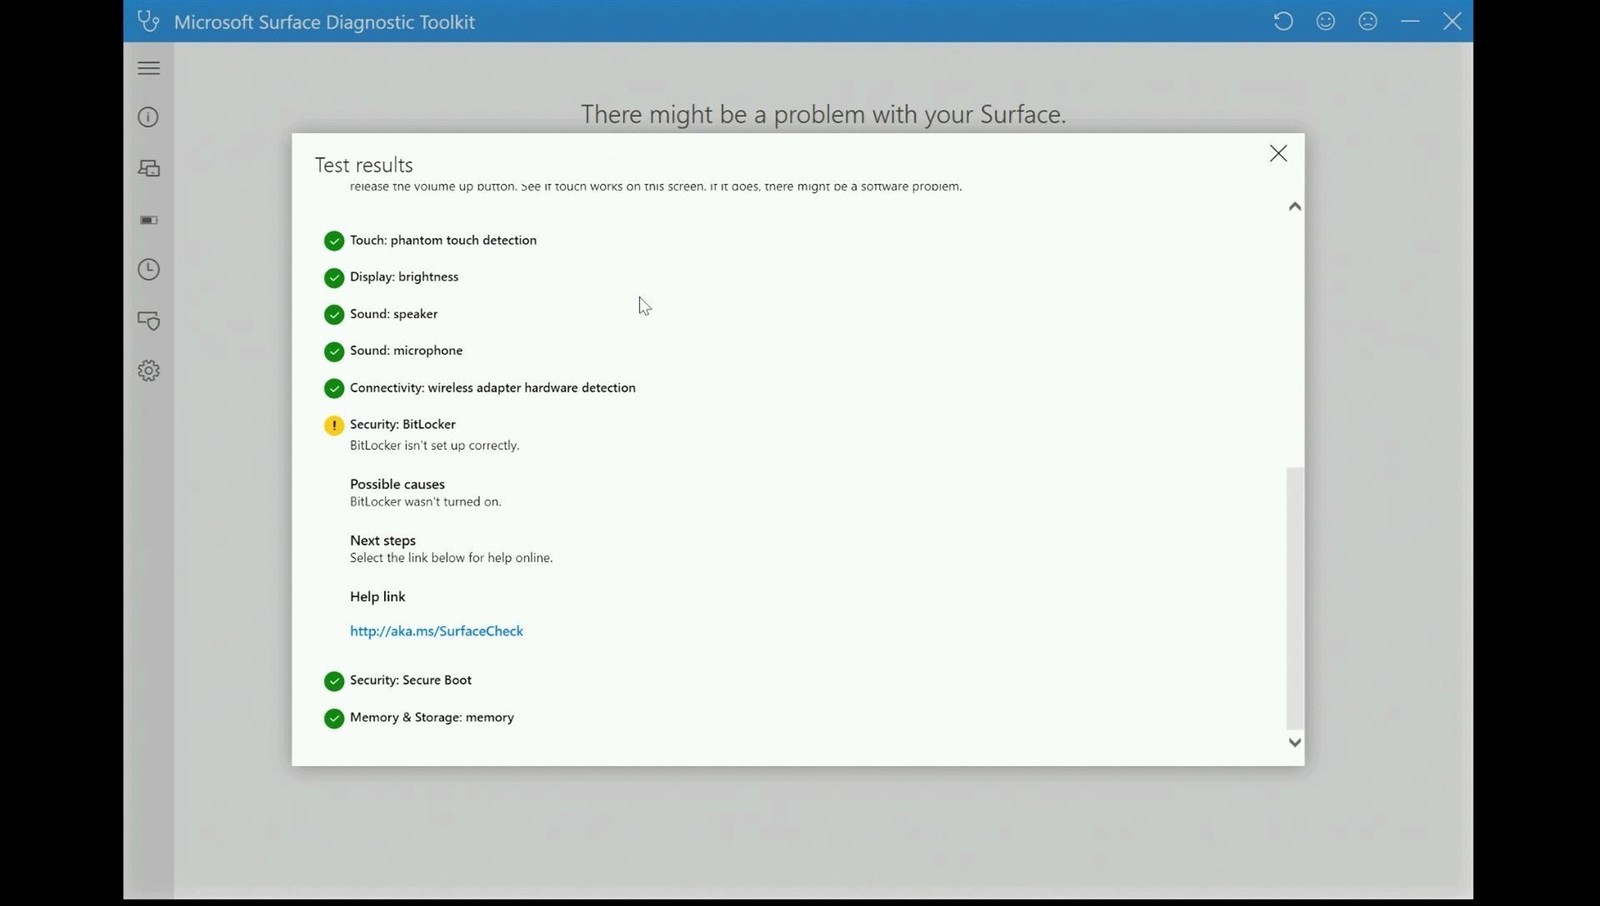Open the settings gear in sidebar
This screenshot has height=906, width=1600.
click(x=149, y=371)
